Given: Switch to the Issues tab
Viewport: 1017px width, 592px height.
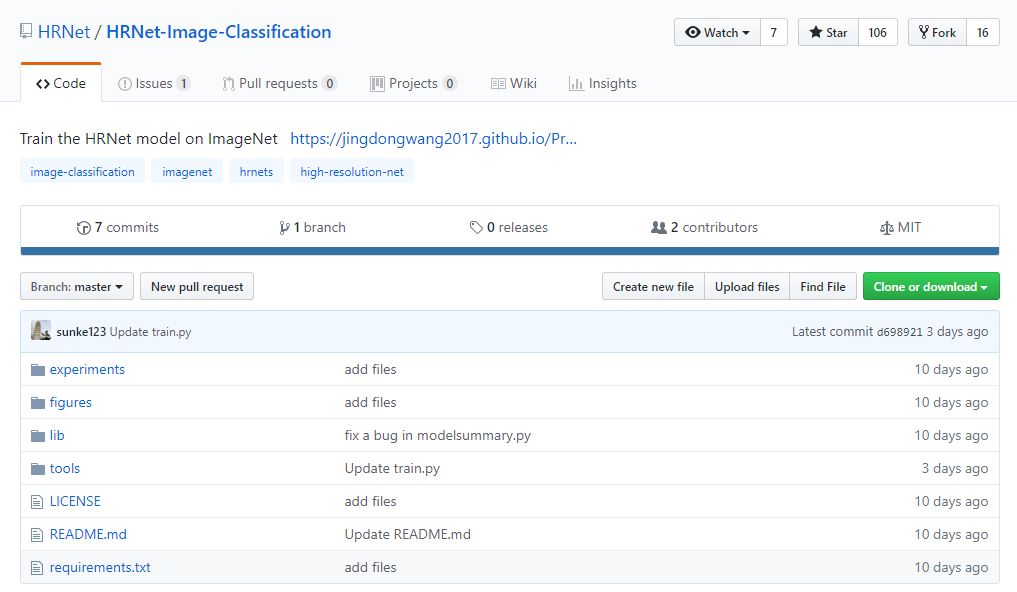Looking at the screenshot, I should pyautogui.click(x=154, y=84).
